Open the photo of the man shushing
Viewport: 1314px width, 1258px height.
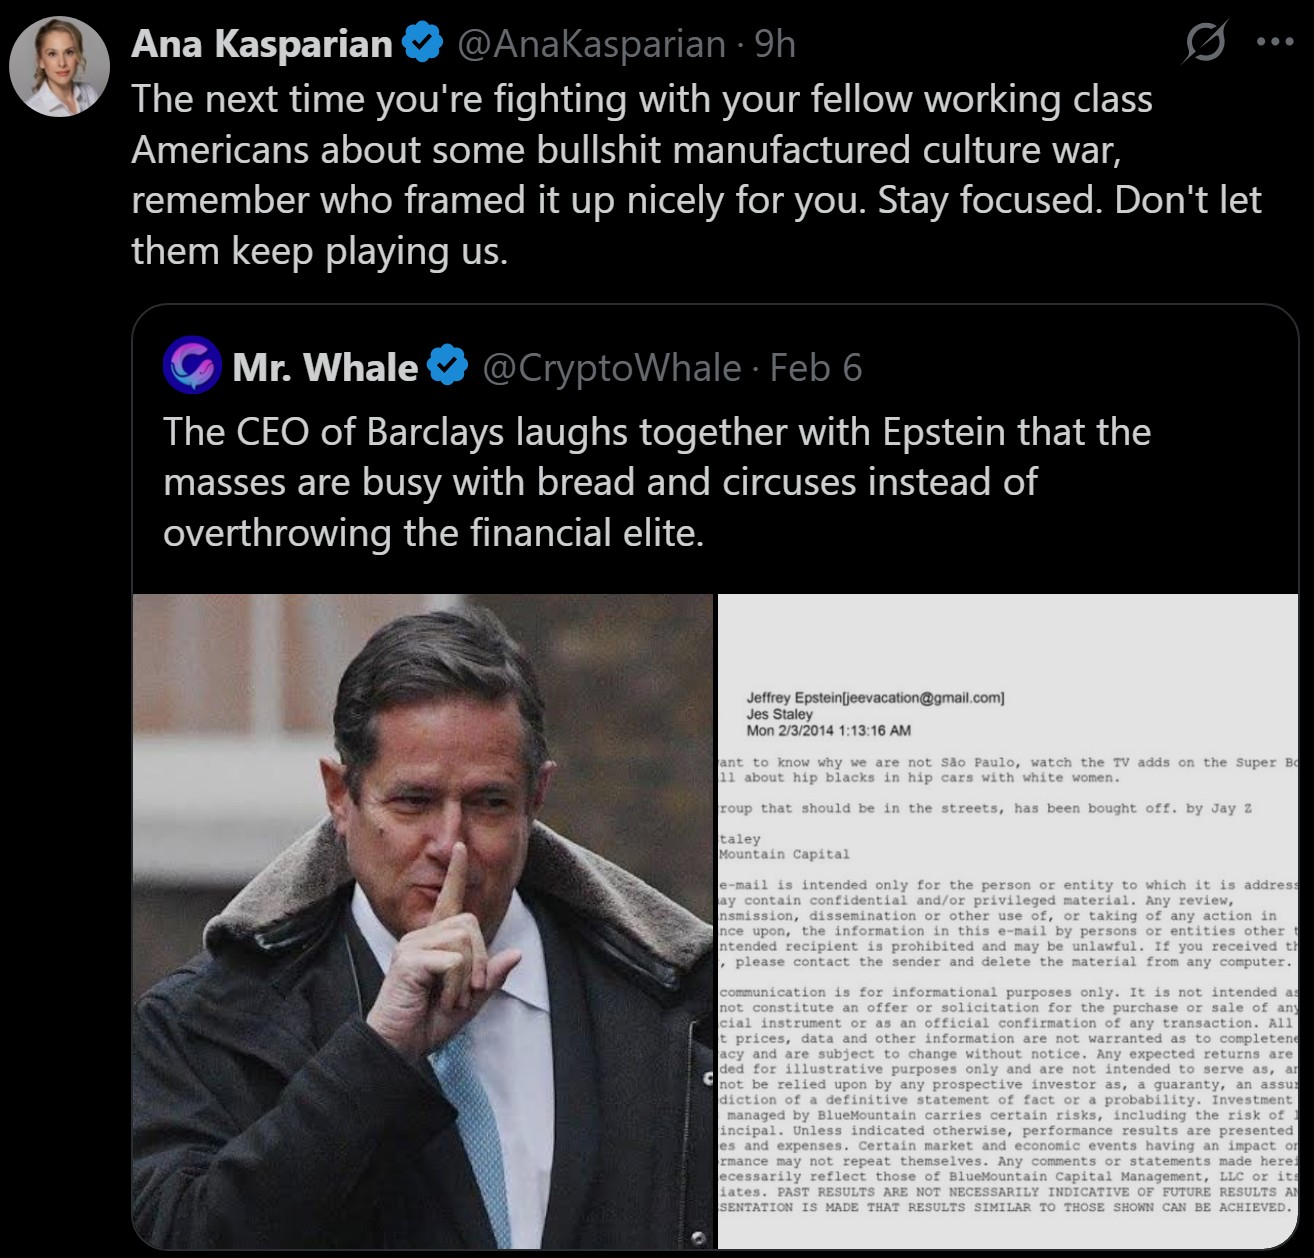click(x=423, y=920)
